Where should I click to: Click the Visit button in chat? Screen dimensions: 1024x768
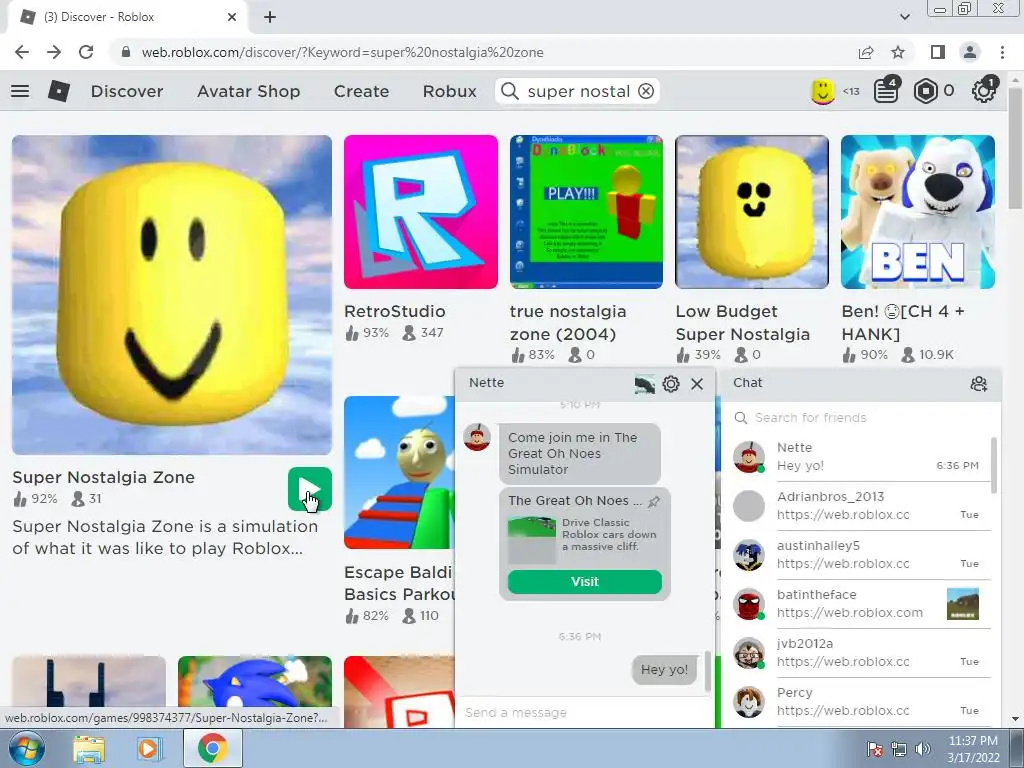pos(584,582)
